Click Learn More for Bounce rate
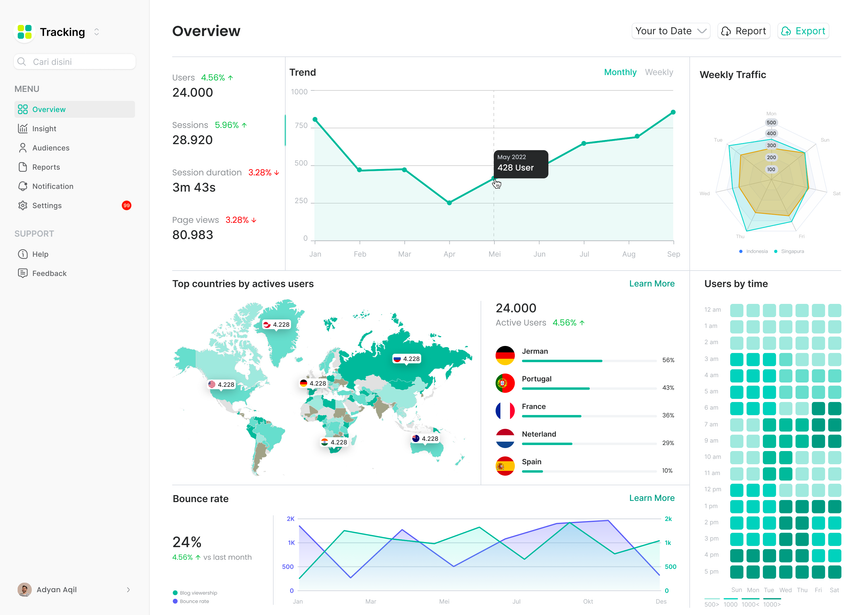 652,498
